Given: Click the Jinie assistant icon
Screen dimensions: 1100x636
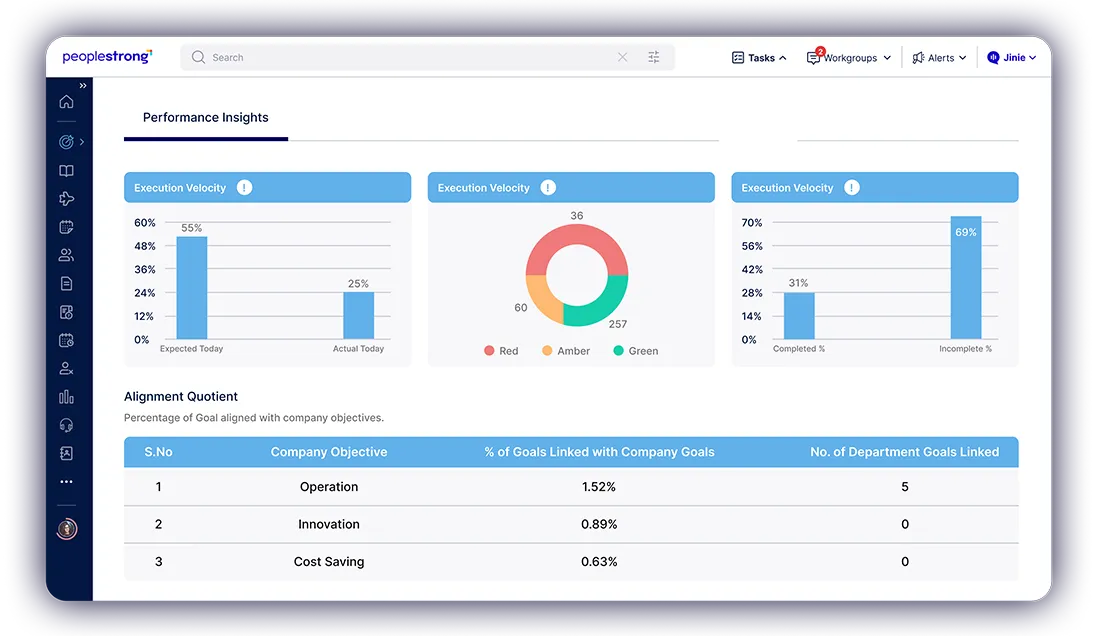Looking at the screenshot, I should coord(993,57).
